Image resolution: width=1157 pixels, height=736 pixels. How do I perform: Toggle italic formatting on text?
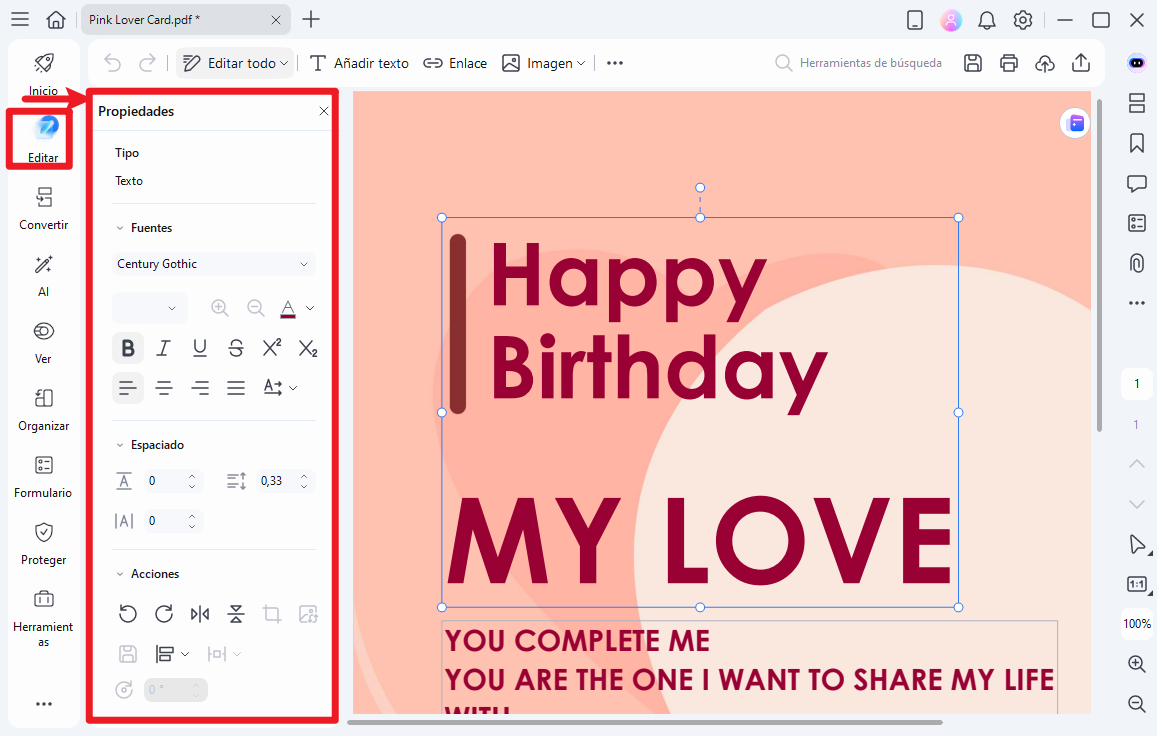coord(164,348)
